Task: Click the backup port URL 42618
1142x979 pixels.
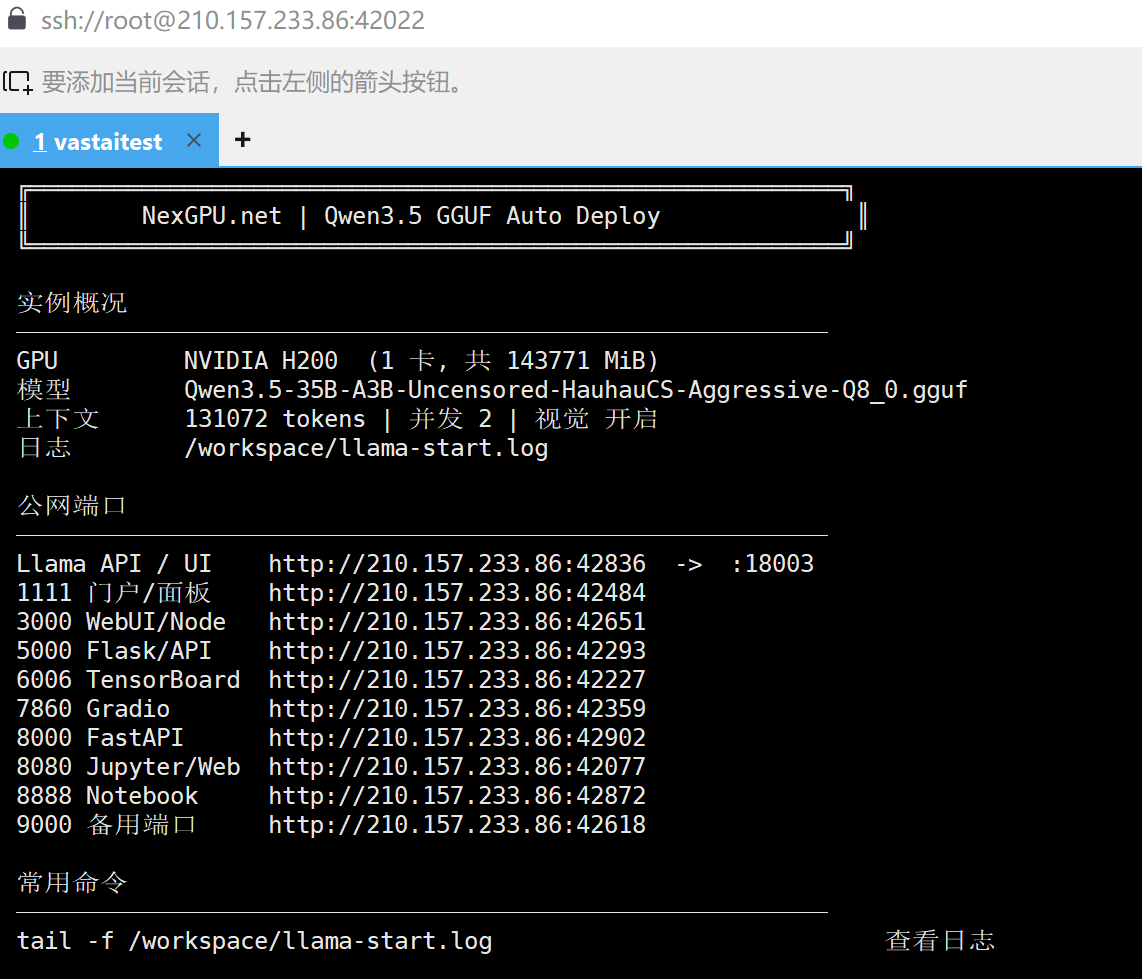Action: point(457,825)
